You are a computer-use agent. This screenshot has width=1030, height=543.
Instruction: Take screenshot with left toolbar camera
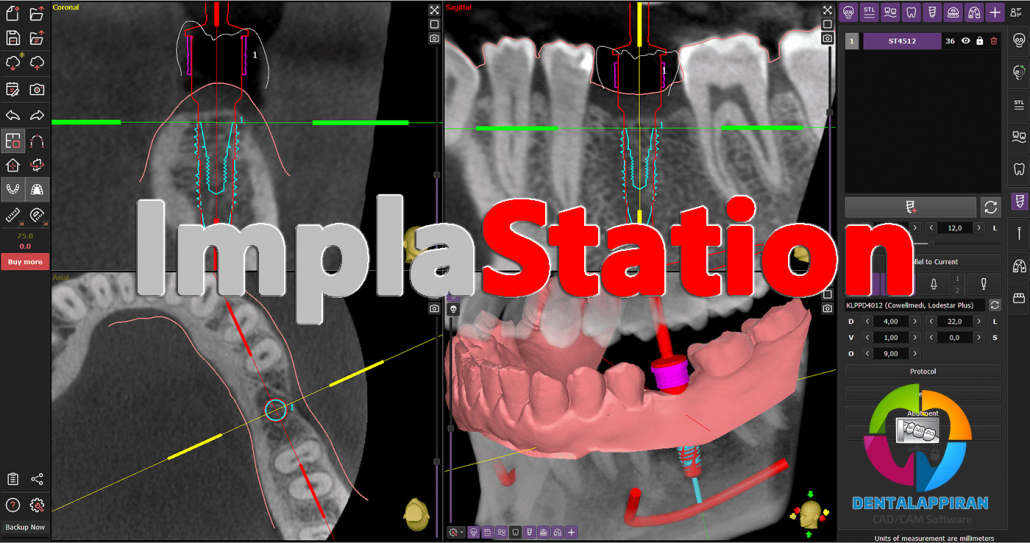(37, 89)
